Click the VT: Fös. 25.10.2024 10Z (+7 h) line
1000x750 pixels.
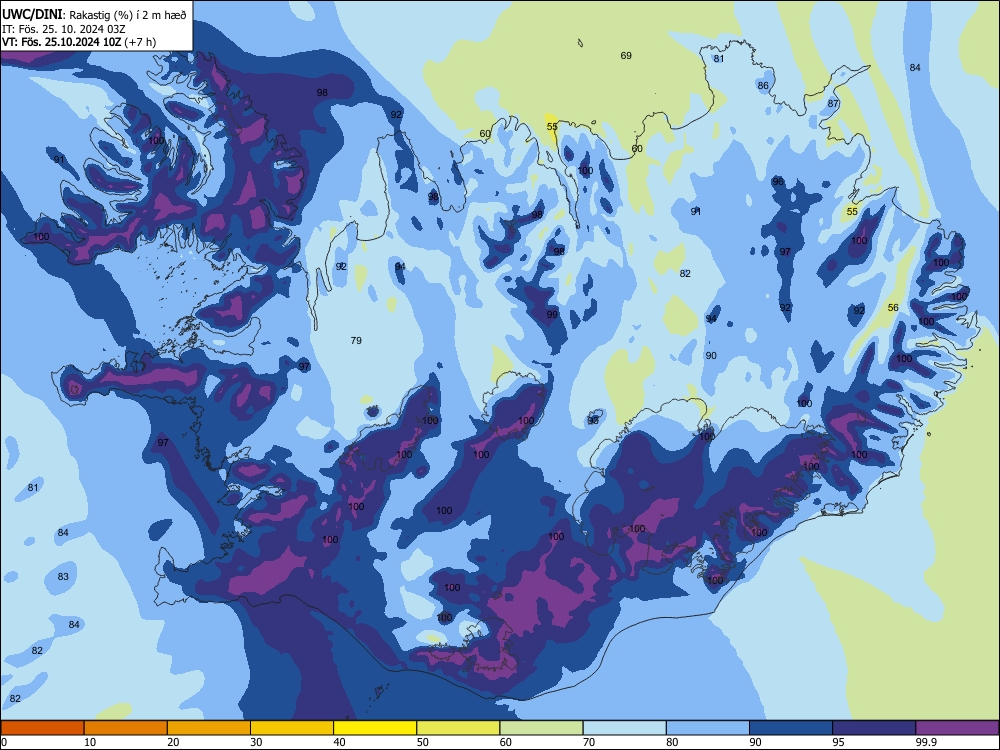pyautogui.click(x=79, y=42)
